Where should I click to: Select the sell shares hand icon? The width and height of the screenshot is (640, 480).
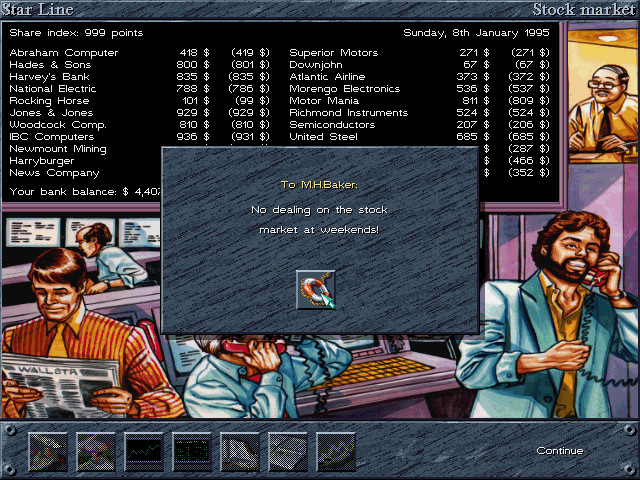coord(96,451)
